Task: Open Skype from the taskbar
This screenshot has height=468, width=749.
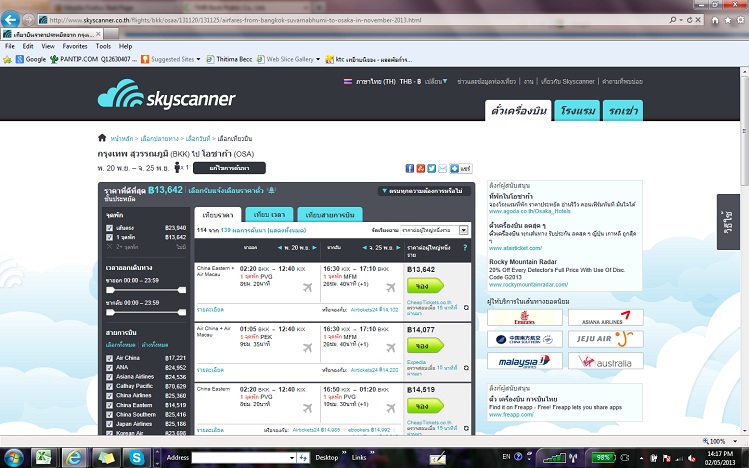Action: click(x=136, y=457)
